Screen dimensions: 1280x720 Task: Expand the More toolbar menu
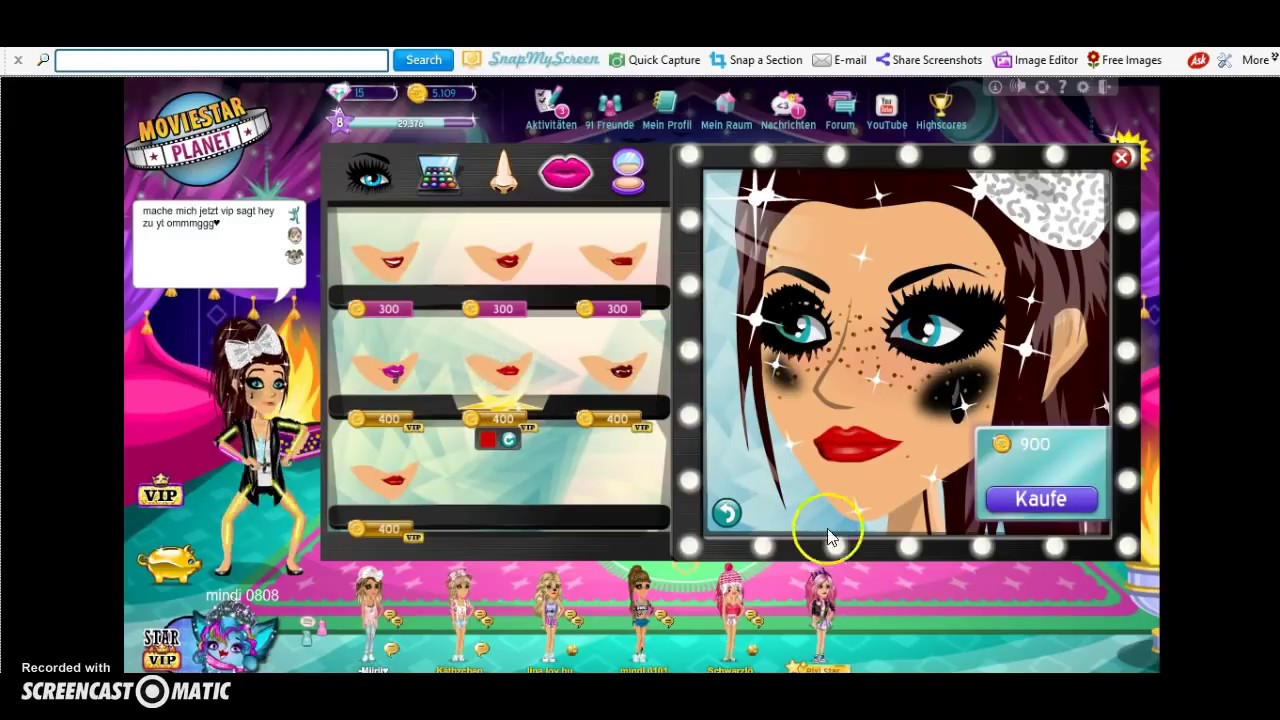1259,60
